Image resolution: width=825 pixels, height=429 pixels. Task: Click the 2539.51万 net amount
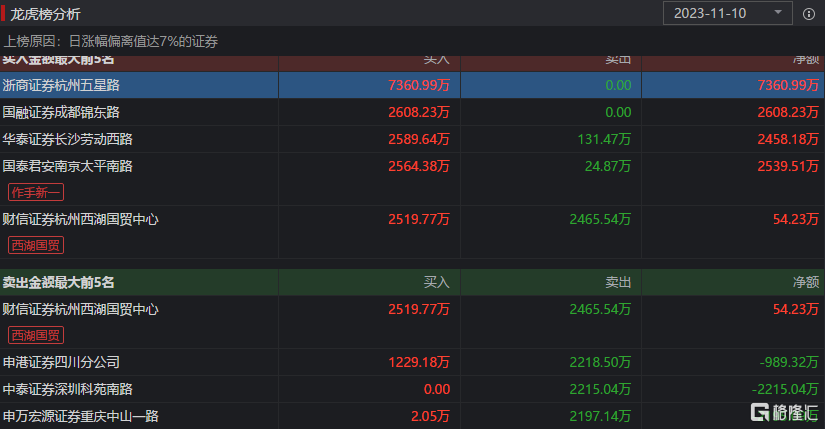(x=788, y=166)
